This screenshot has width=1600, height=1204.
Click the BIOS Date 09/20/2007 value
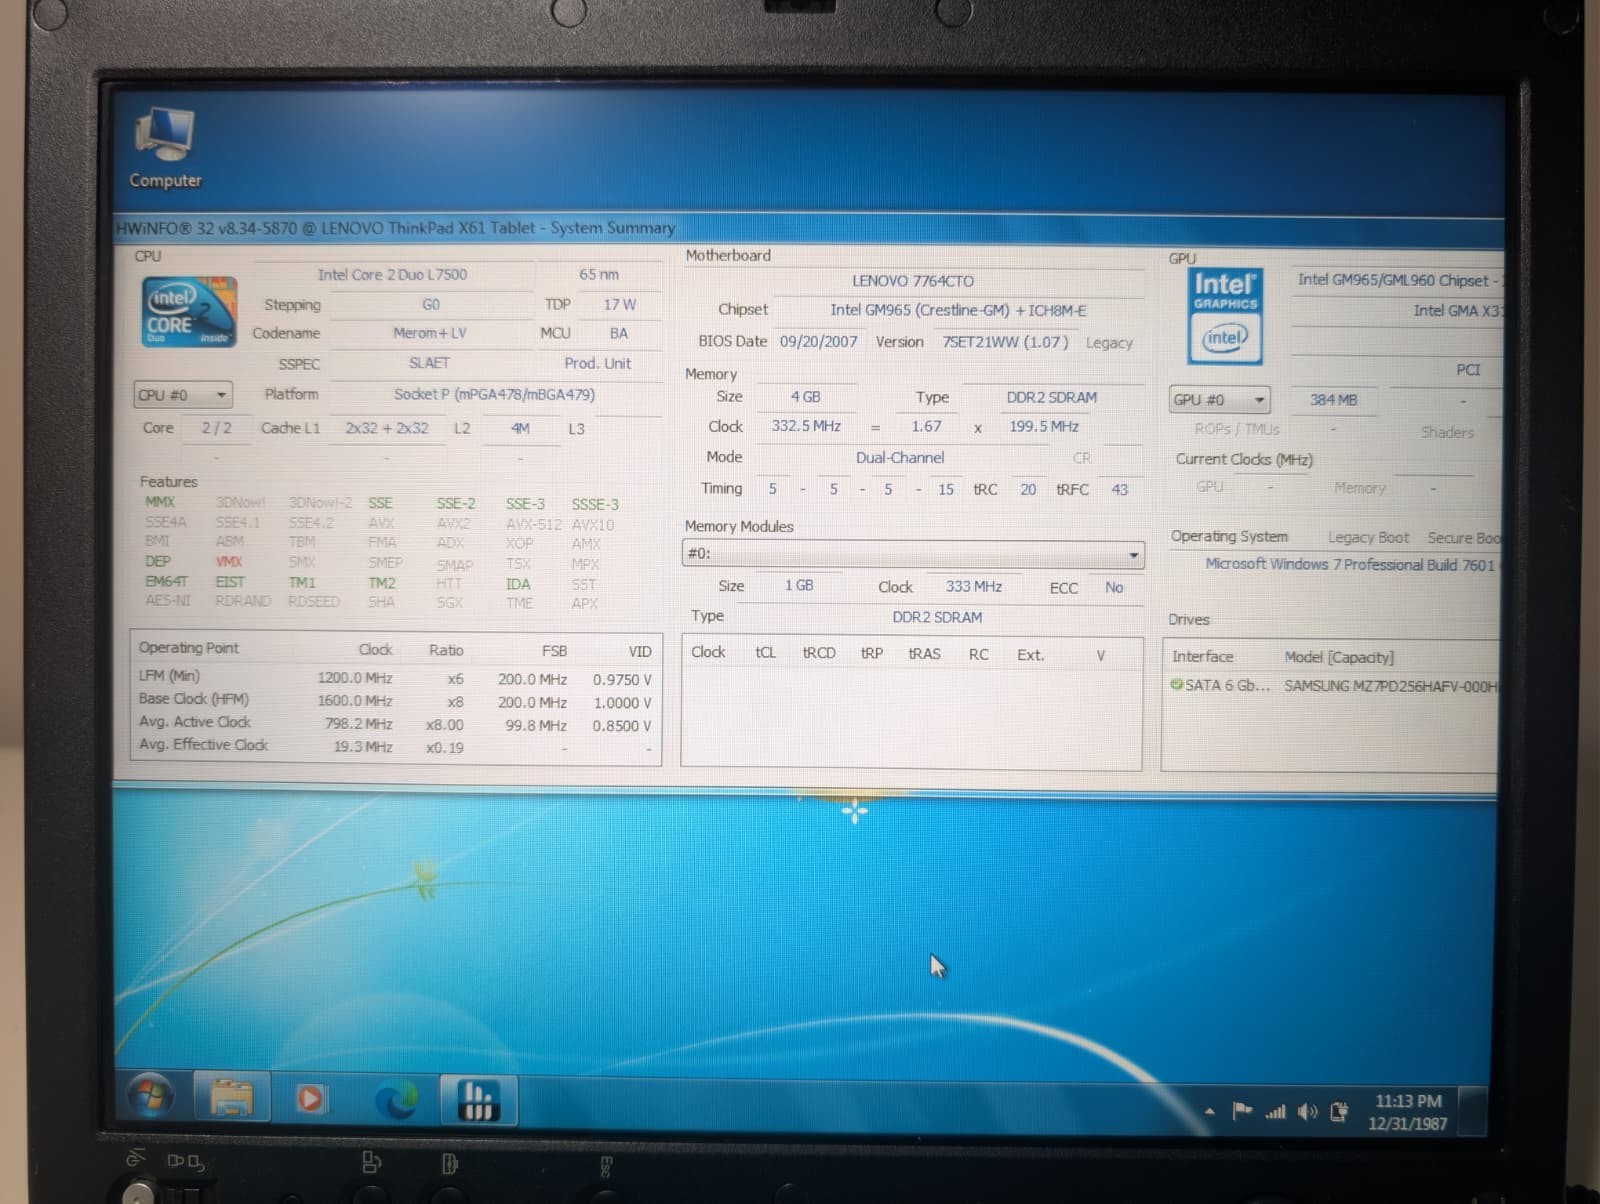click(818, 341)
